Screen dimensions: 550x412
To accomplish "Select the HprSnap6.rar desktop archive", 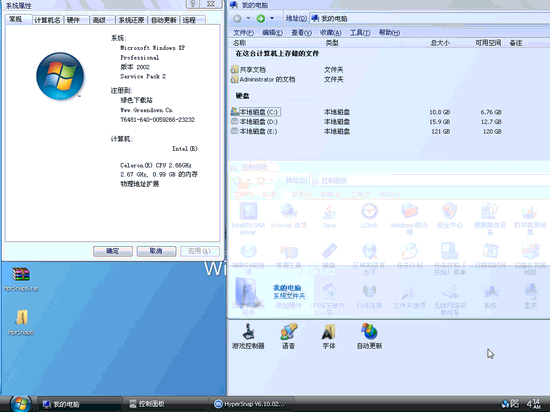I will pyautogui.click(x=21, y=279).
